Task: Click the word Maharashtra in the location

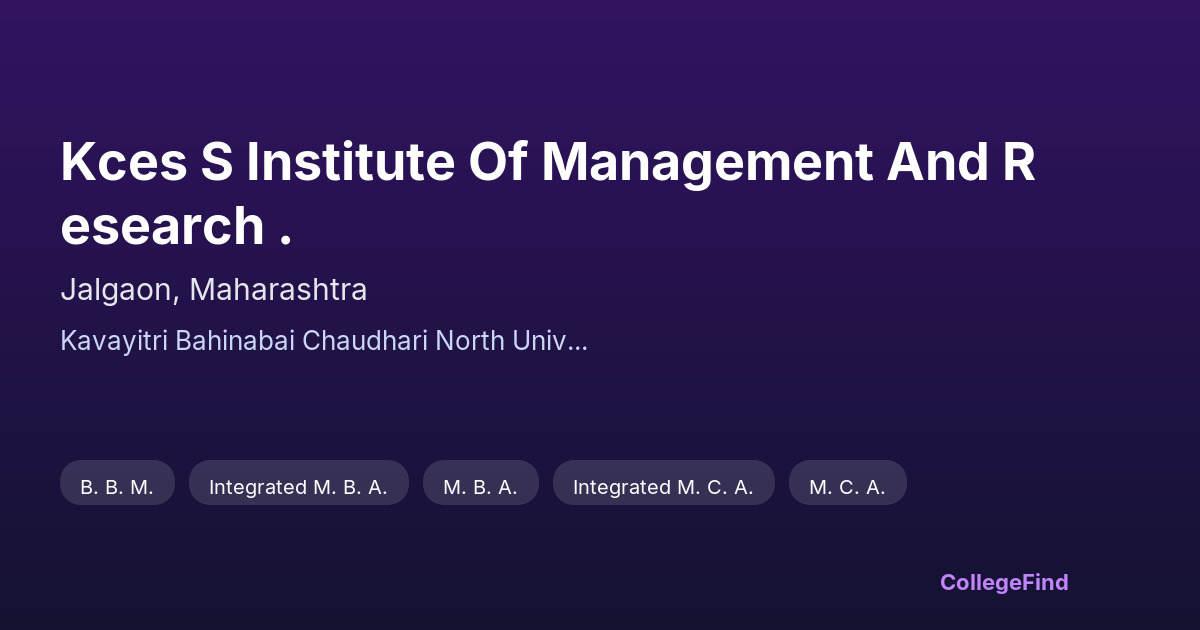Action: pos(278,290)
